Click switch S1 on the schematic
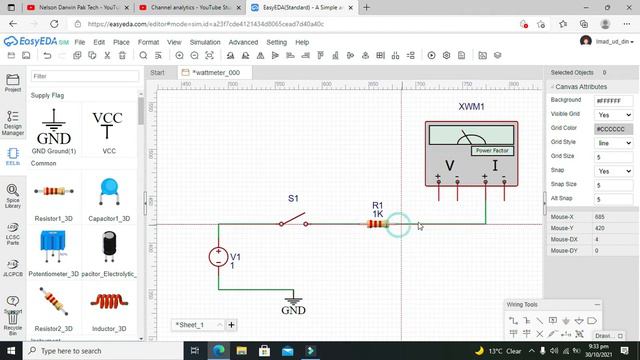This screenshot has height=360, width=640. click(293, 220)
